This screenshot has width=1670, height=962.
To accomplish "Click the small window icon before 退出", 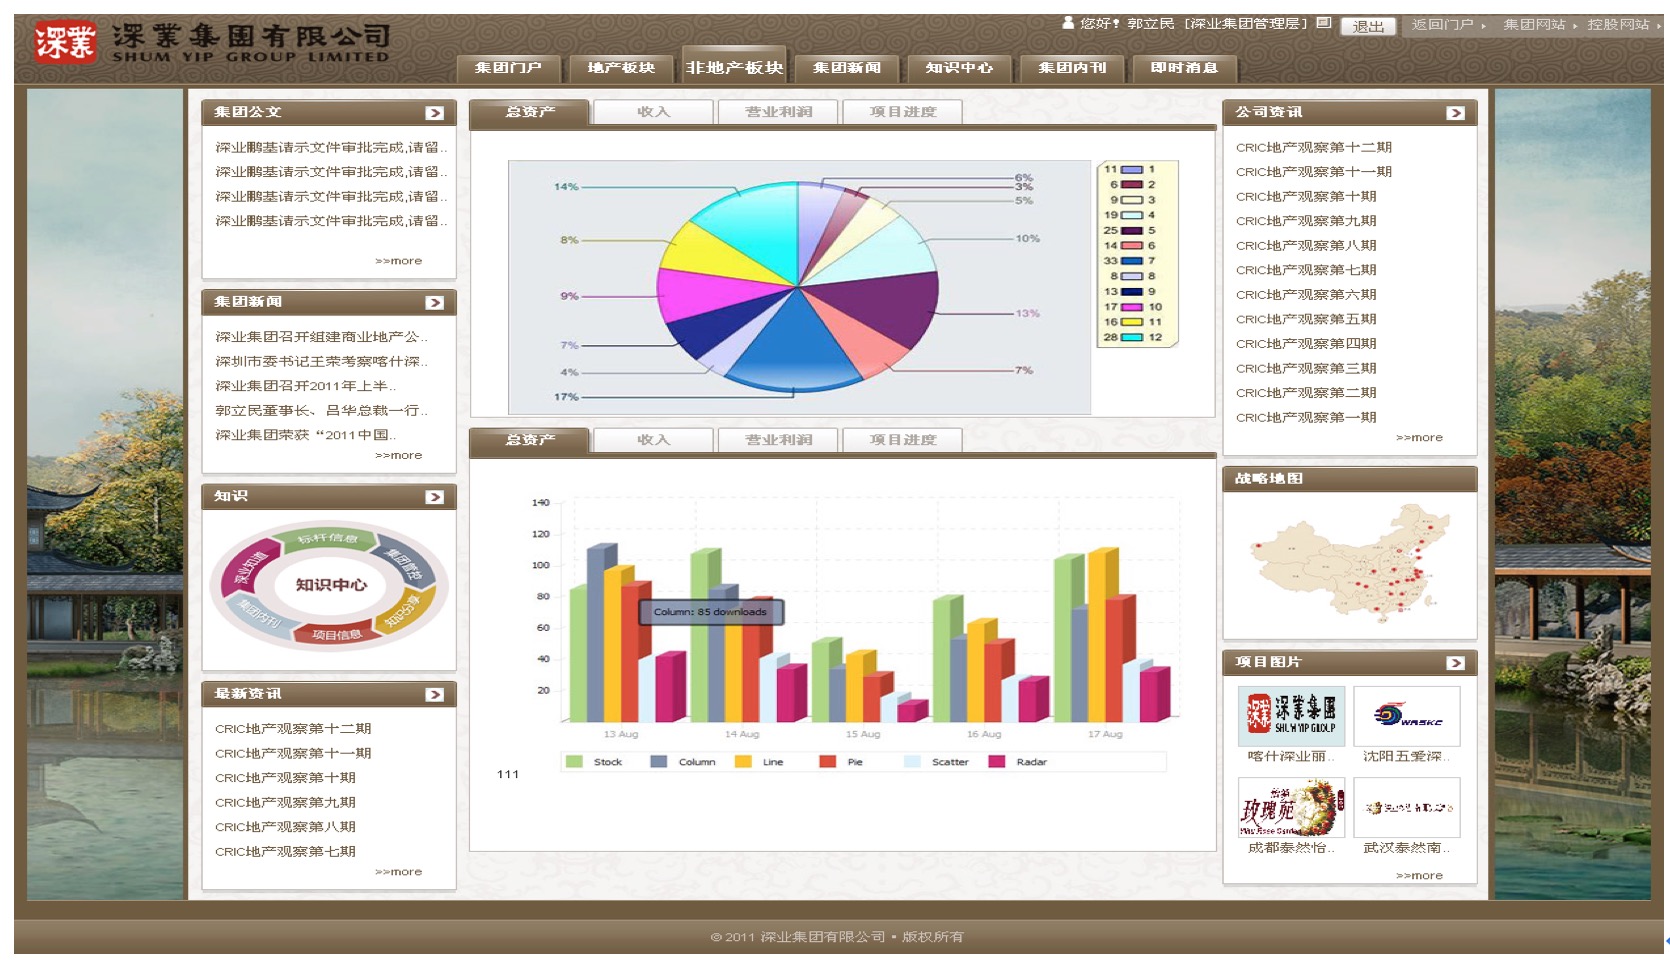I will (1324, 23).
